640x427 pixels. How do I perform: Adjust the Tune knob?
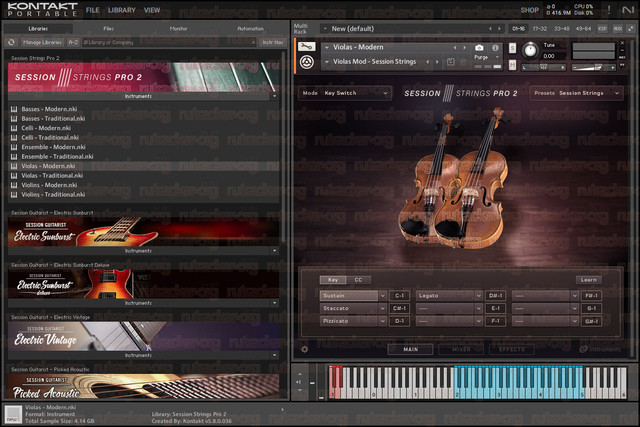[x=530, y=50]
